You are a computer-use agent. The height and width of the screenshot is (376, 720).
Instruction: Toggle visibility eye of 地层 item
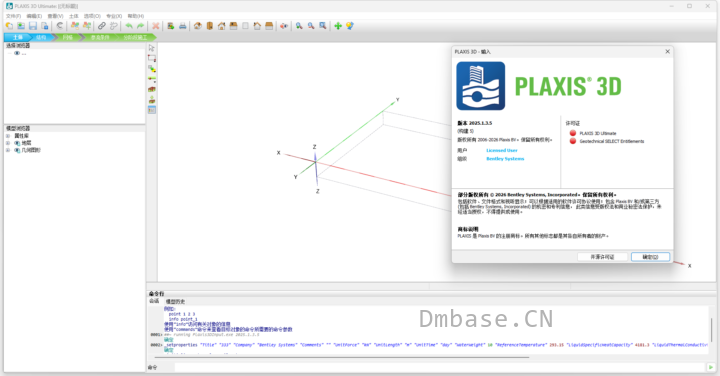pos(17,143)
